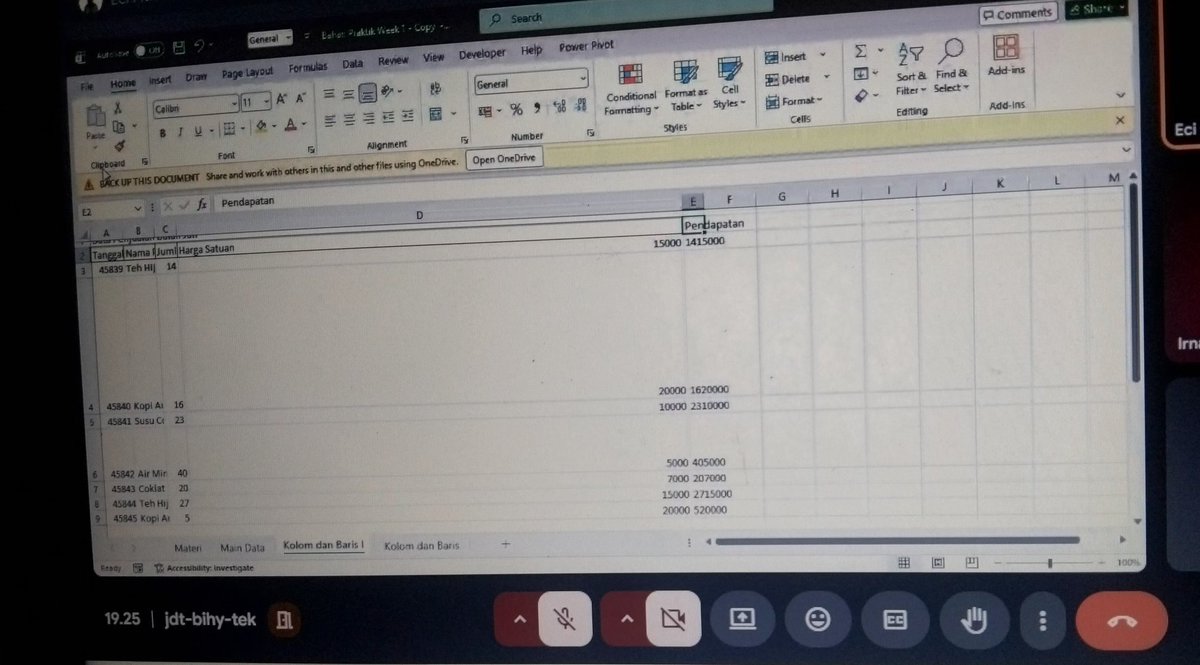This screenshot has height=665, width=1200.
Task: Toggle the AutoSave switch
Action: coord(149,50)
